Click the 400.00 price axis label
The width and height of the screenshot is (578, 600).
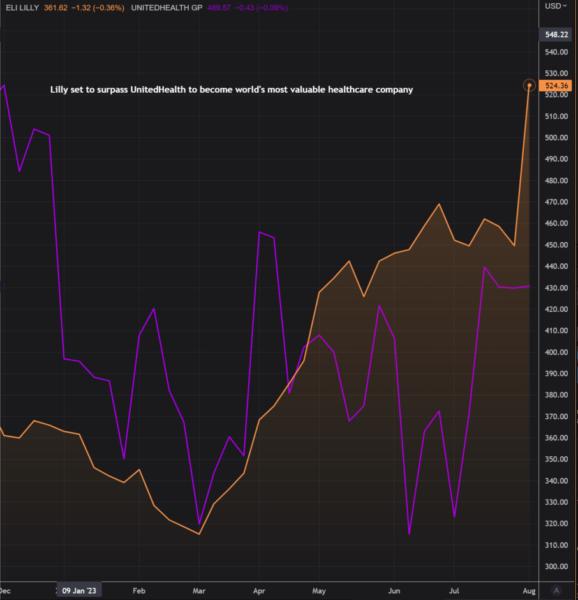click(557, 352)
